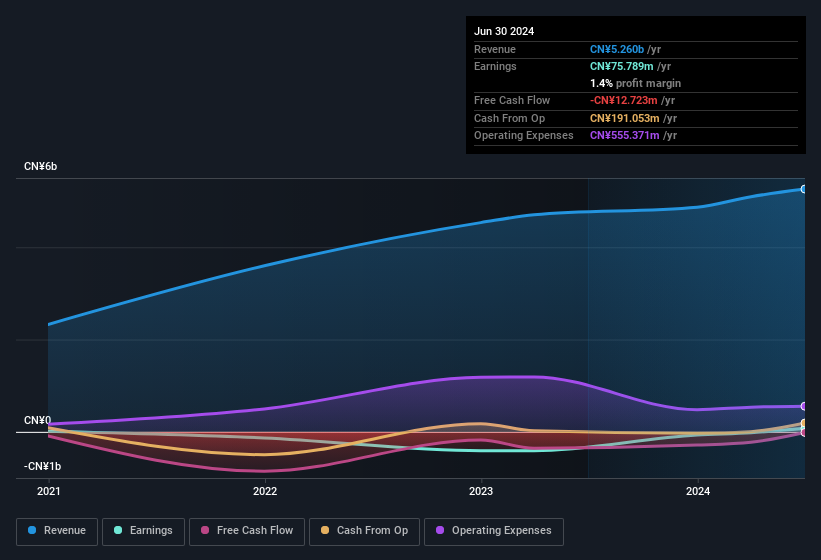Toggle the Earnings series in the legend

[x=143, y=531]
